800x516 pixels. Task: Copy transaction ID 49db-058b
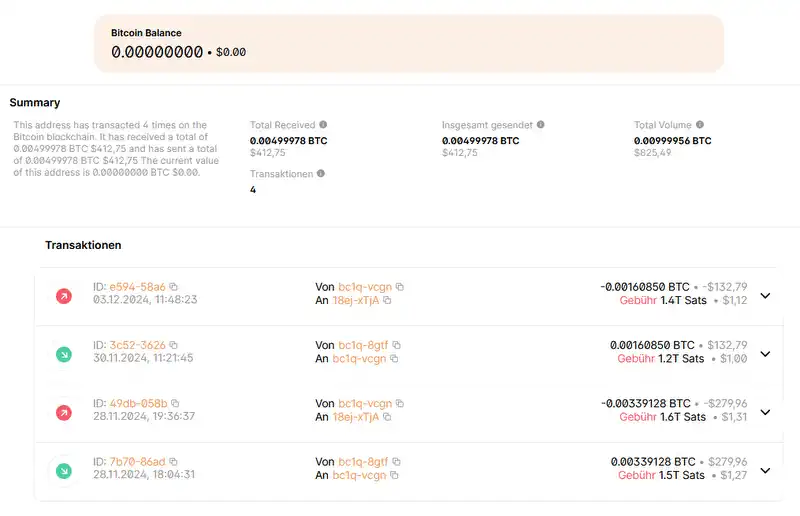(x=175, y=403)
